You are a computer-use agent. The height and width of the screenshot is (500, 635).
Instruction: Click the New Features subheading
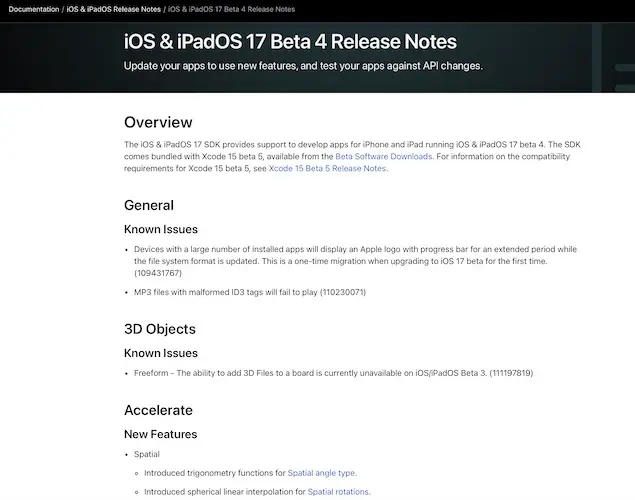pos(160,434)
